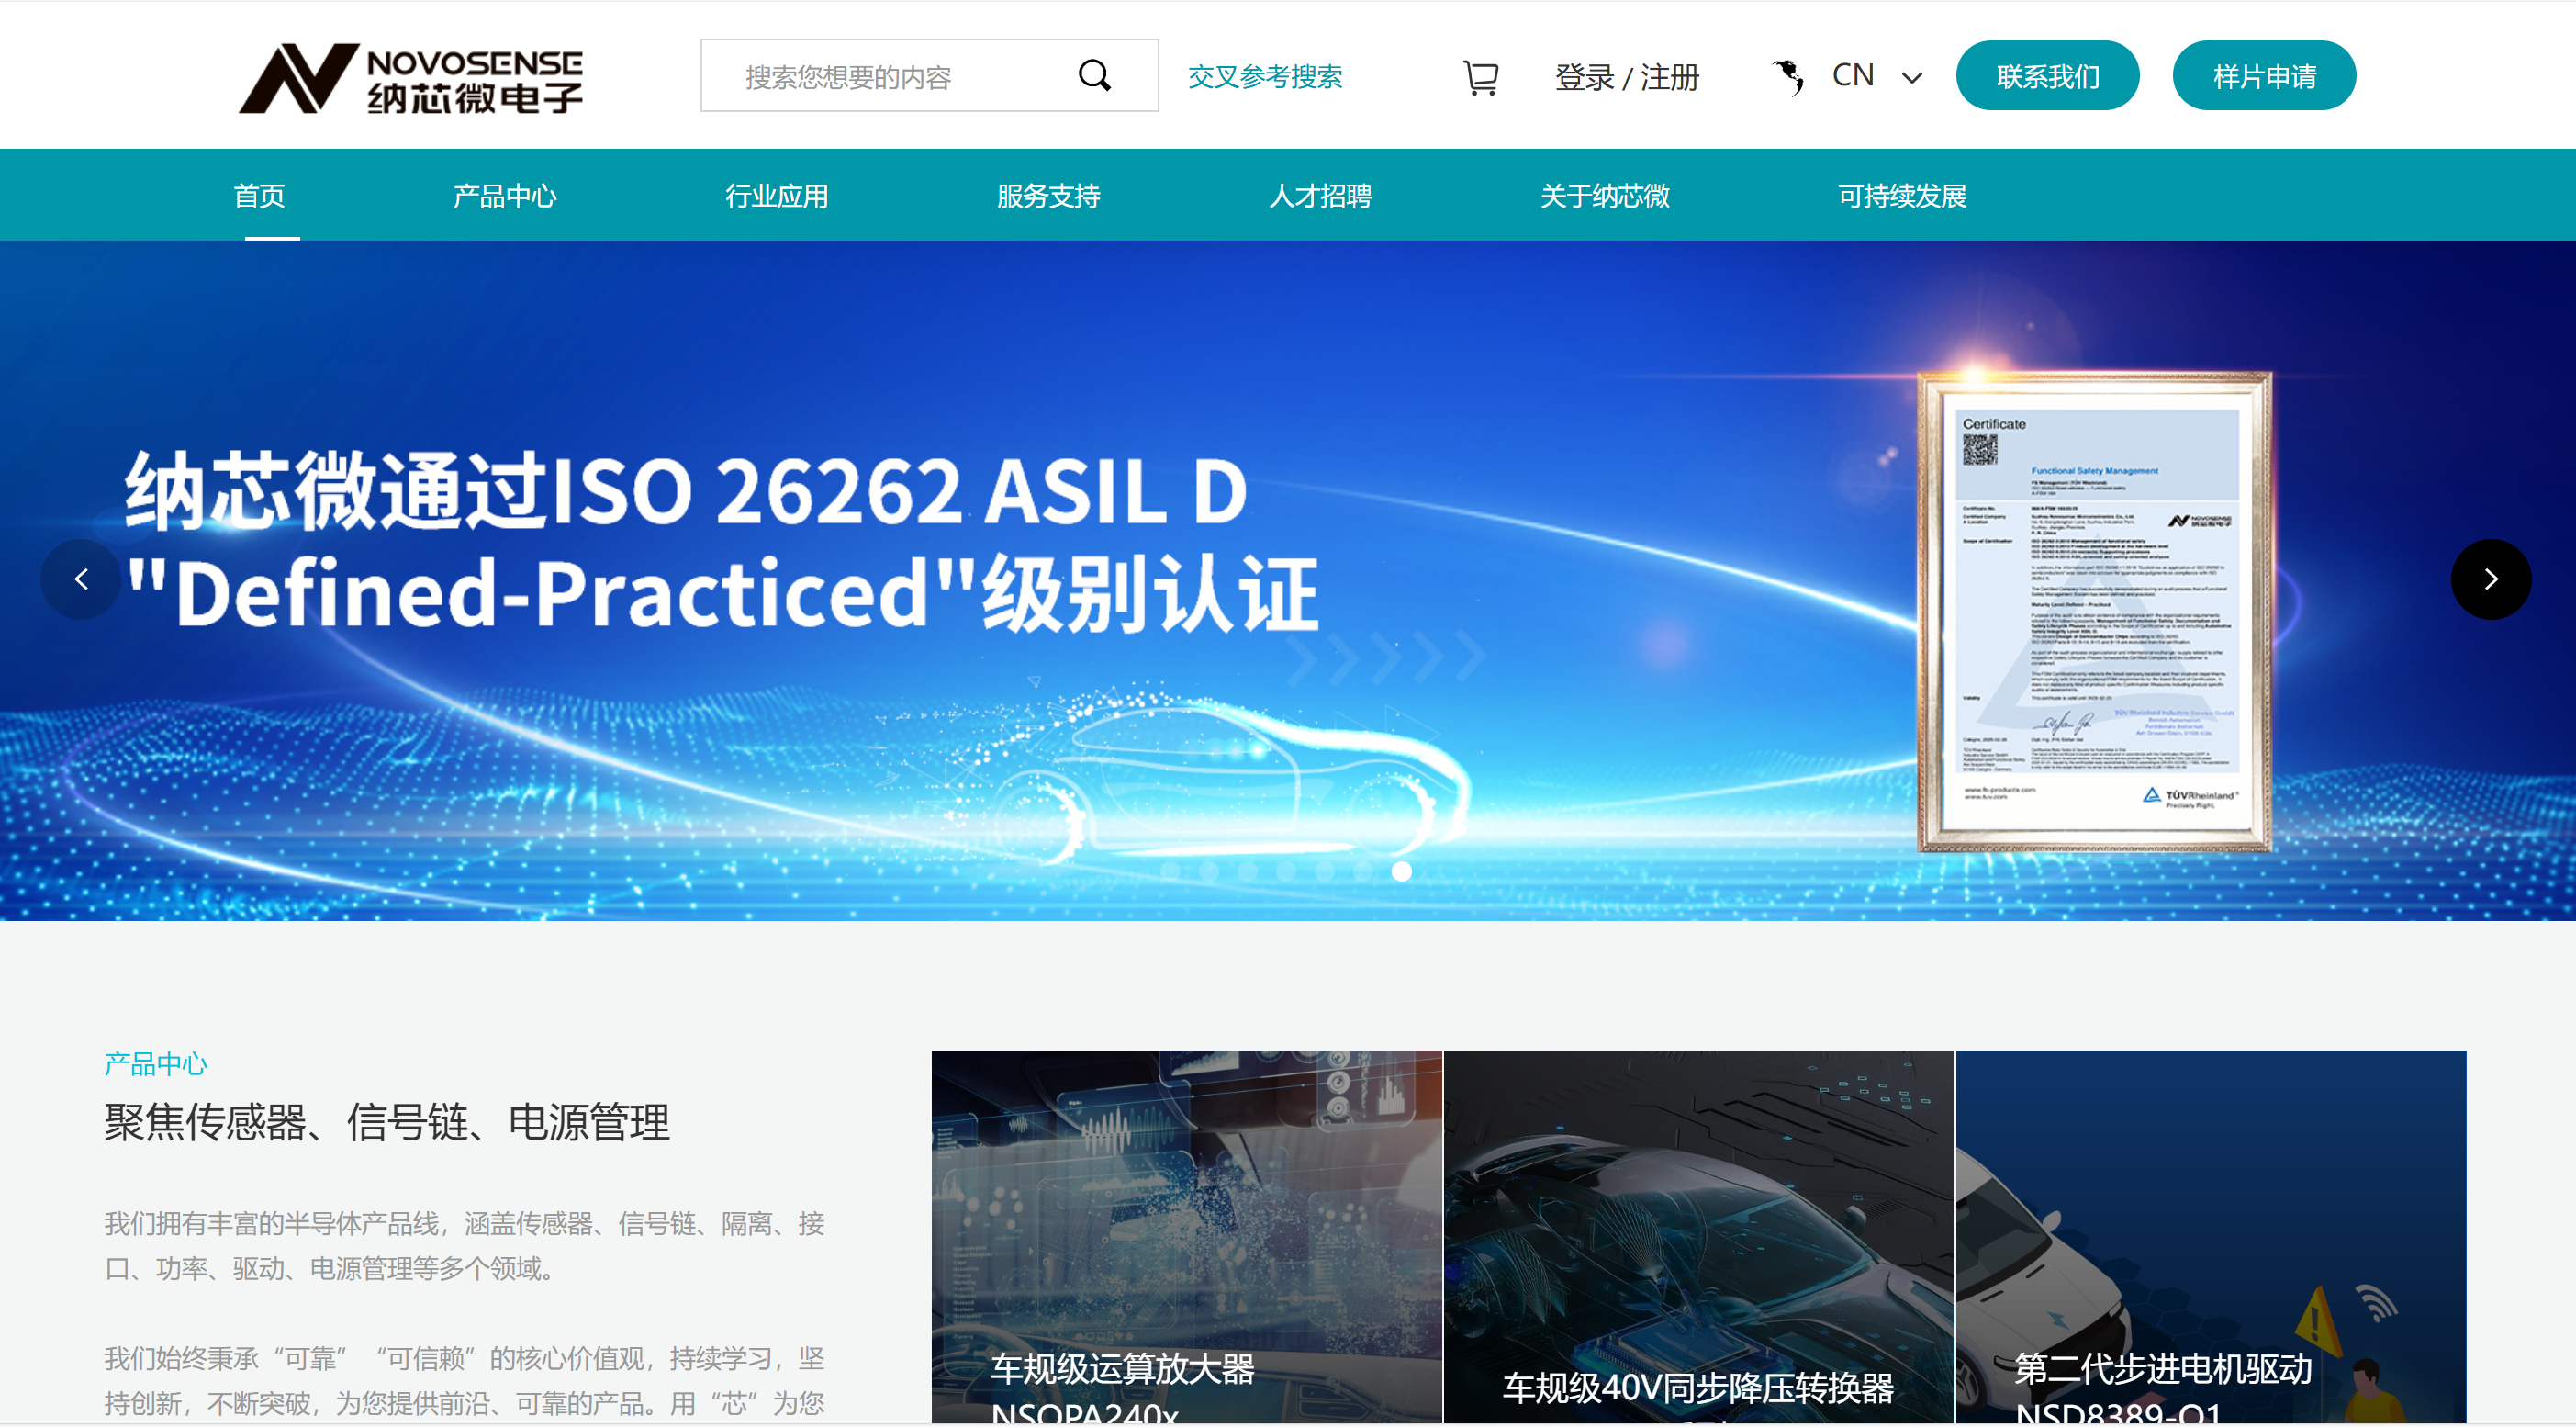Image resolution: width=2576 pixels, height=1427 pixels.
Task: Expand 产品中心 navigation menu
Action: (505, 196)
